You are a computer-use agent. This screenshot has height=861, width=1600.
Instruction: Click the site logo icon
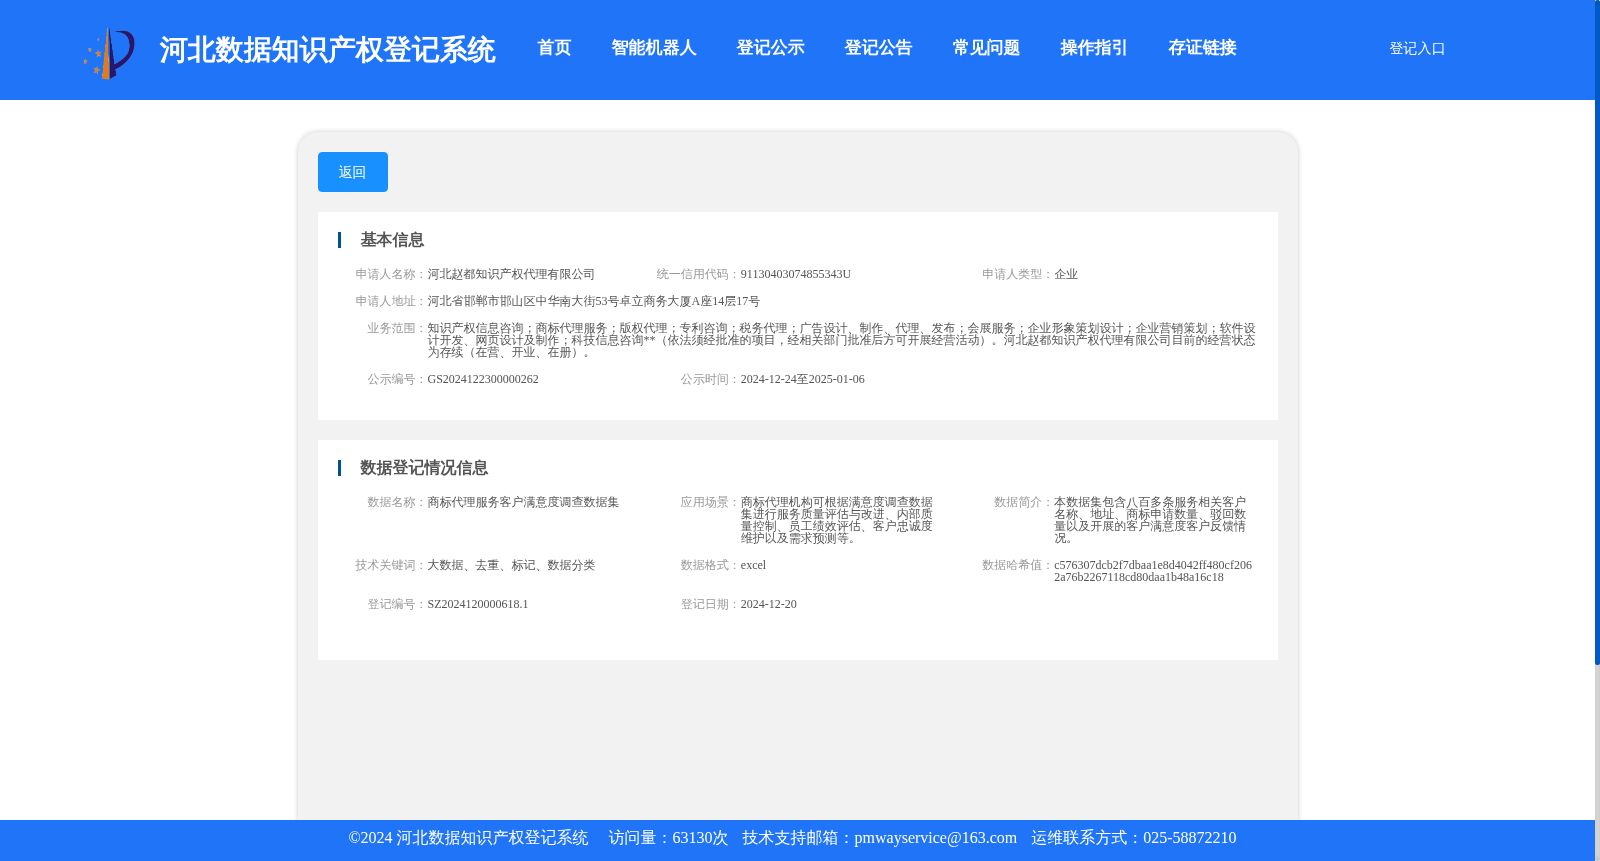coord(109,53)
